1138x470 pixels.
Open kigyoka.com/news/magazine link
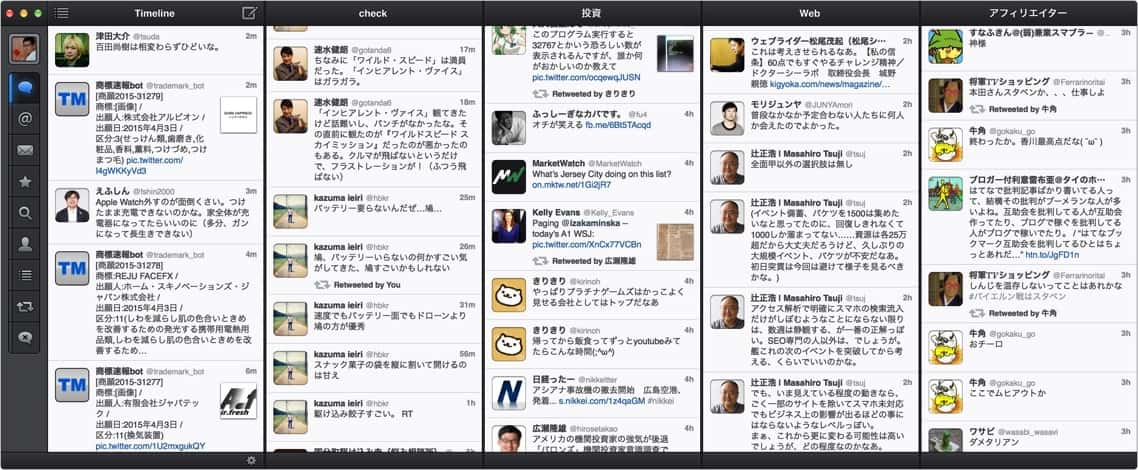(x=830, y=84)
